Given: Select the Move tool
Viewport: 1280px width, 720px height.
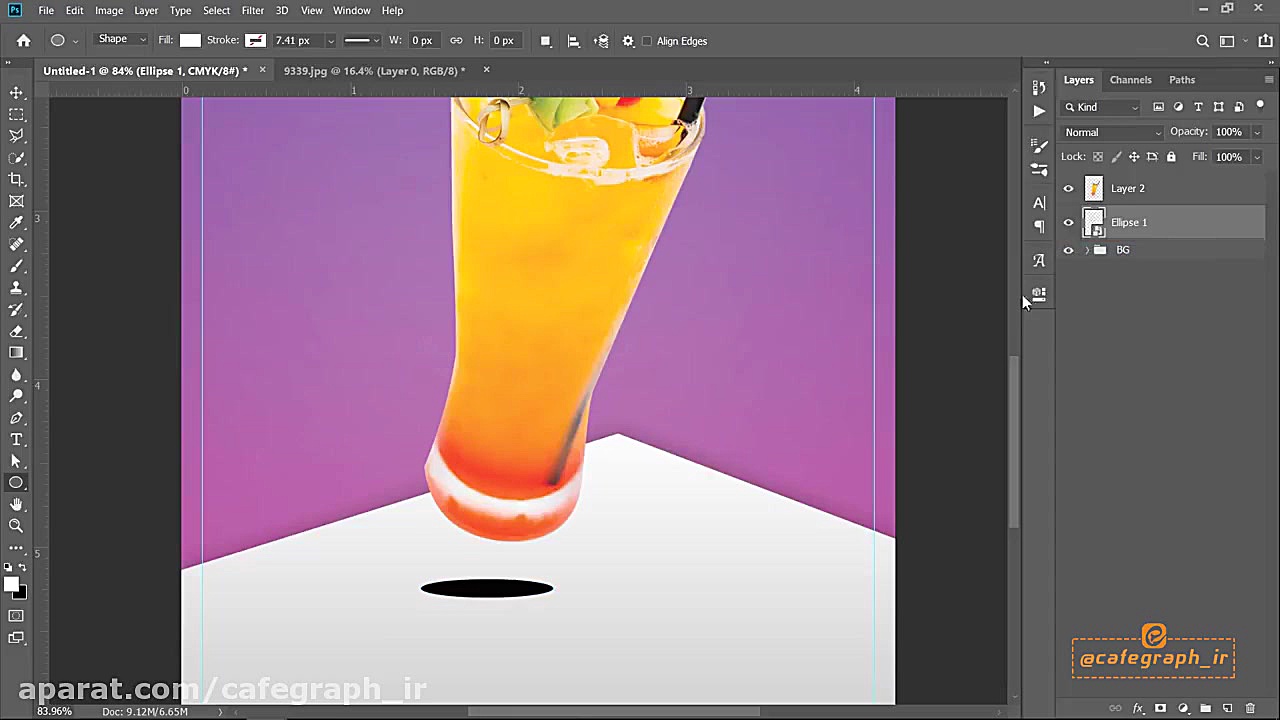Looking at the screenshot, I should tap(16, 93).
